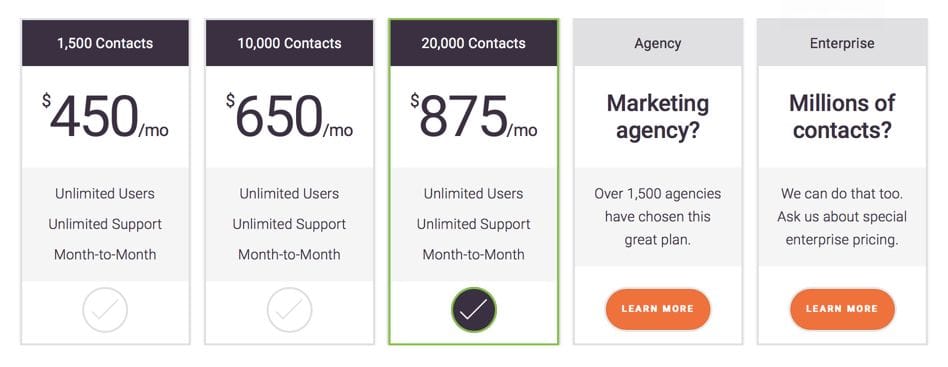The width and height of the screenshot is (948, 367).
Task: Select the Agency plan header
Action: click(x=658, y=43)
